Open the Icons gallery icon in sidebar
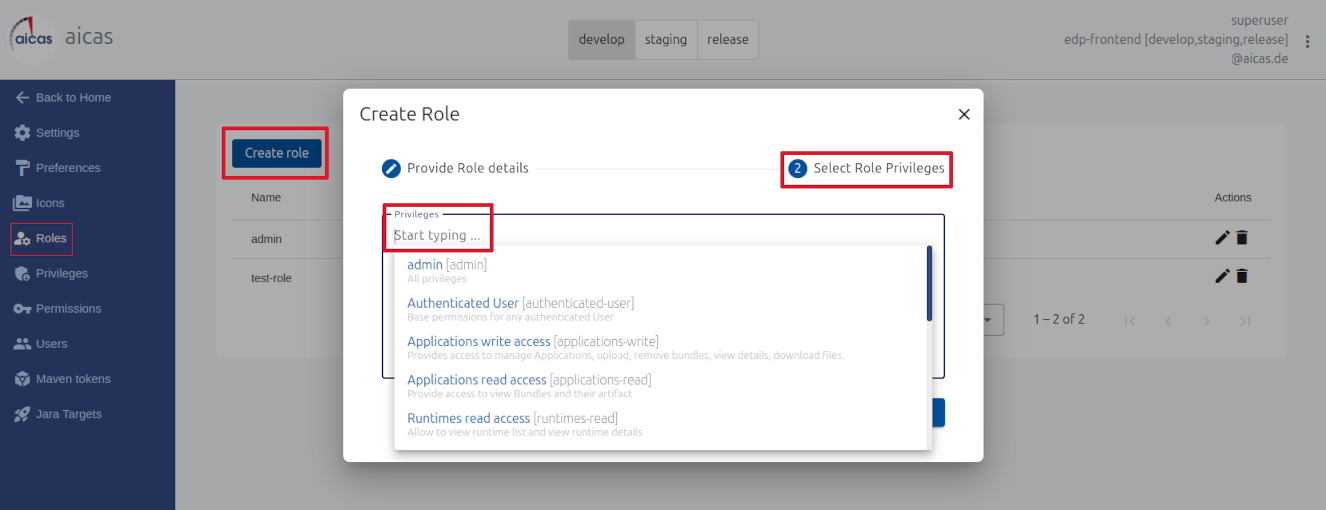This screenshot has height=510, width=1326. [x=22, y=203]
